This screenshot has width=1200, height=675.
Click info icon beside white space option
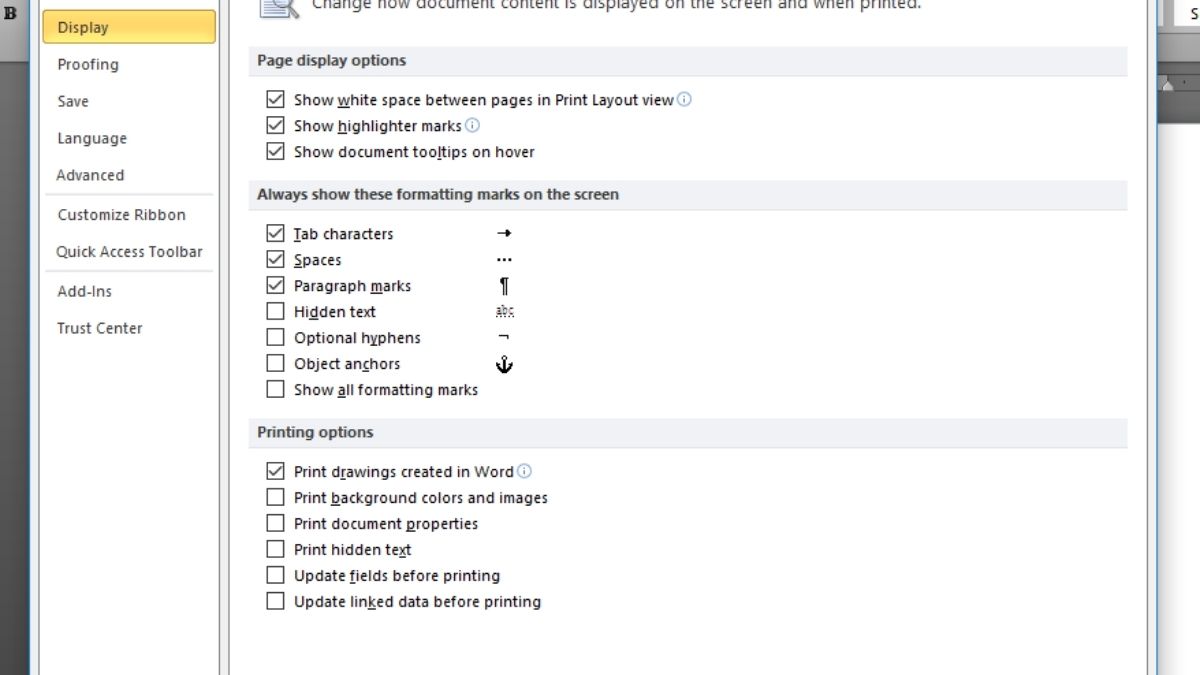click(684, 99)
